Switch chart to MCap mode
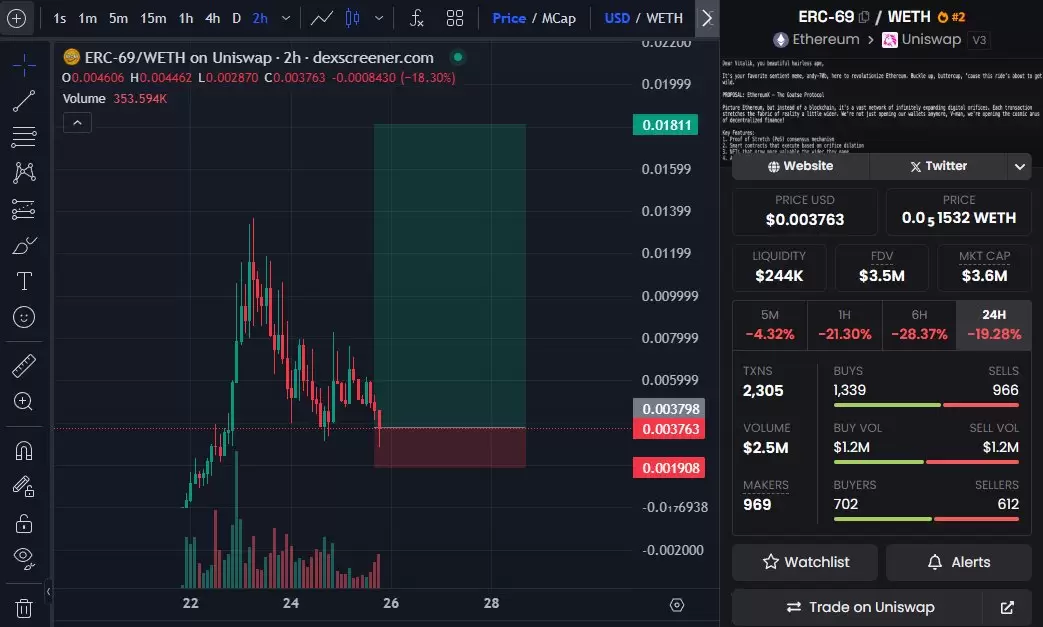The image size is (1043, 627). click(x=559, y=18)
